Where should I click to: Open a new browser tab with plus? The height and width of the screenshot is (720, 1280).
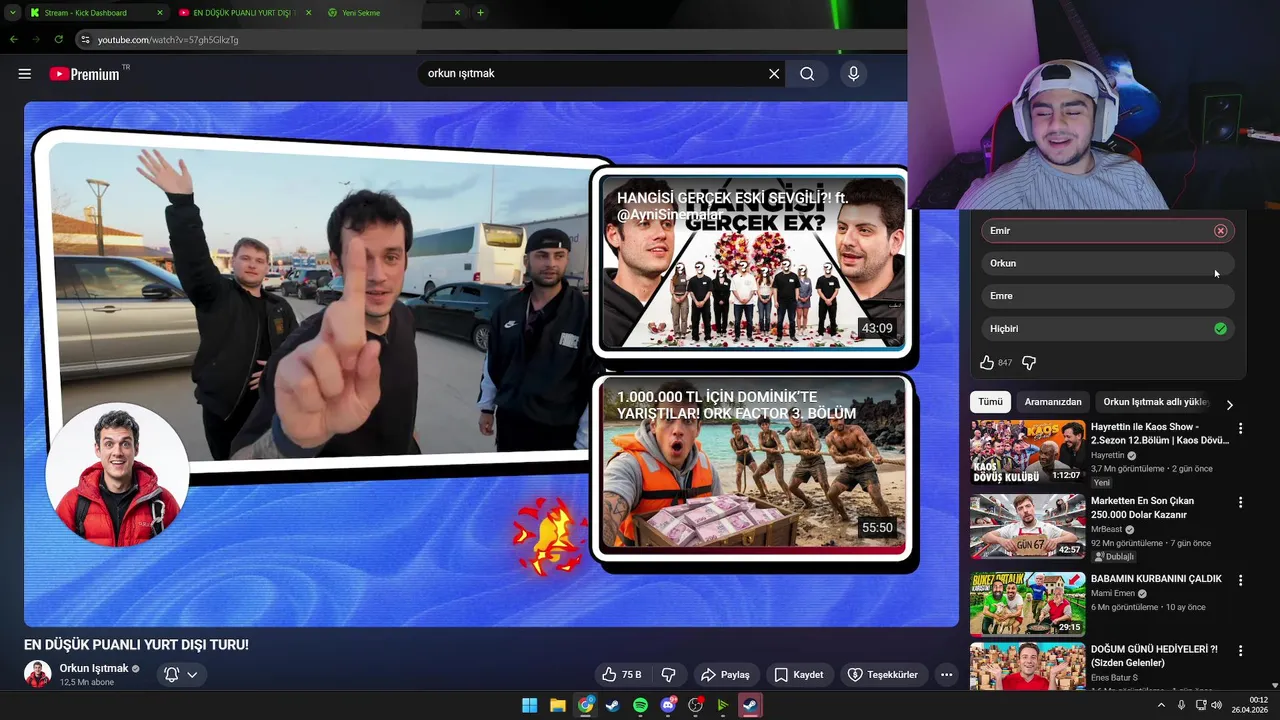click(481, 13)
